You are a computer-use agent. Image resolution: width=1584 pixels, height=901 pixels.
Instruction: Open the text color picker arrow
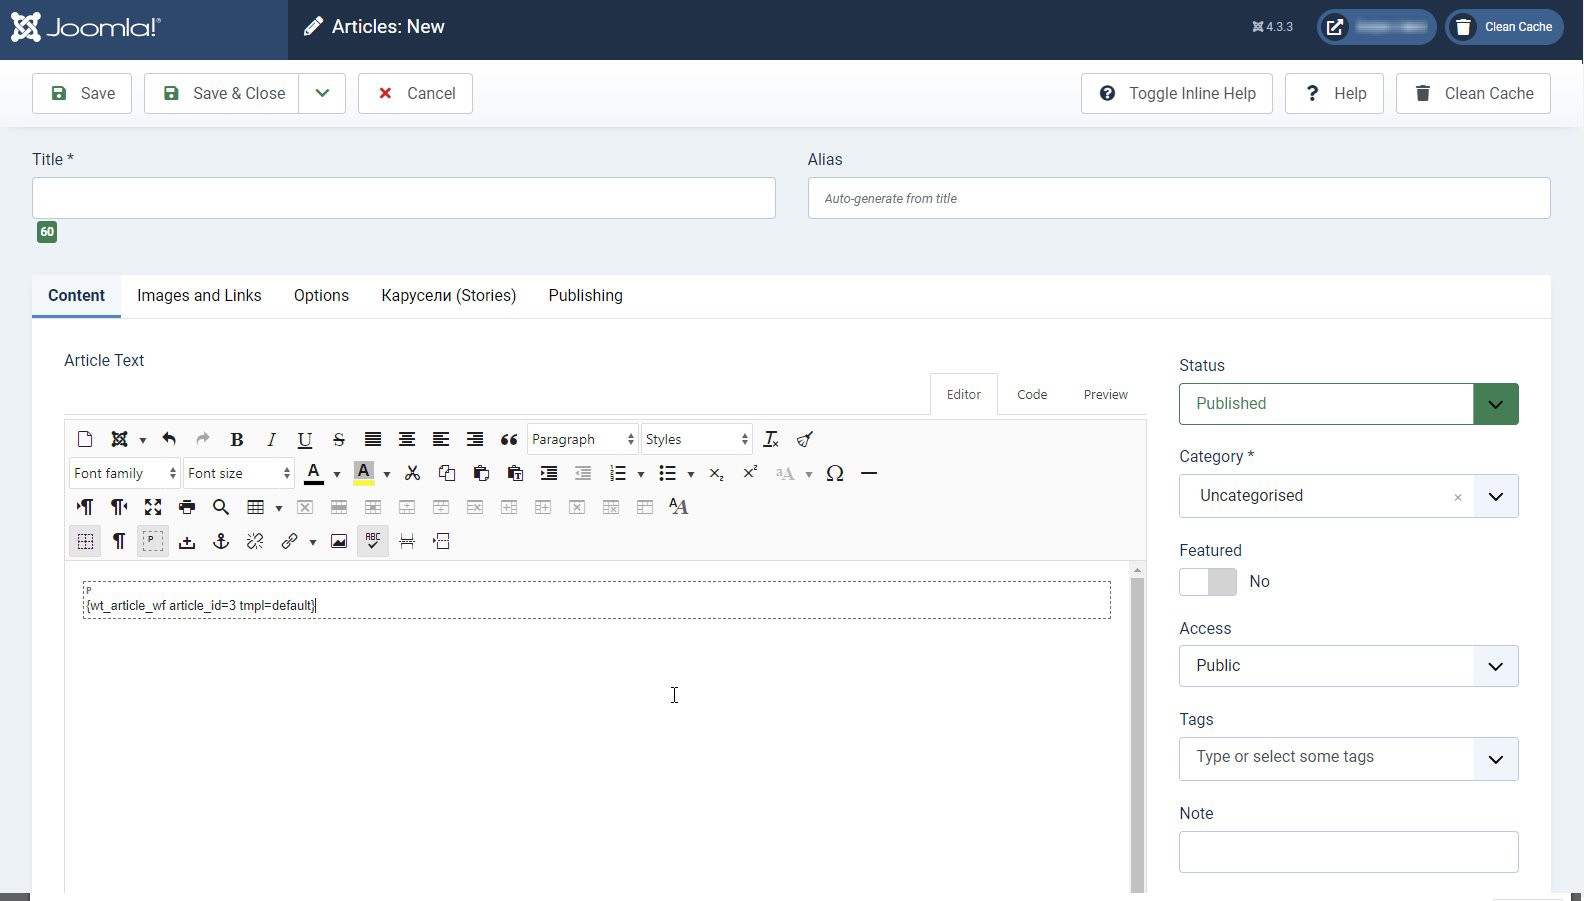pos(337,474)
